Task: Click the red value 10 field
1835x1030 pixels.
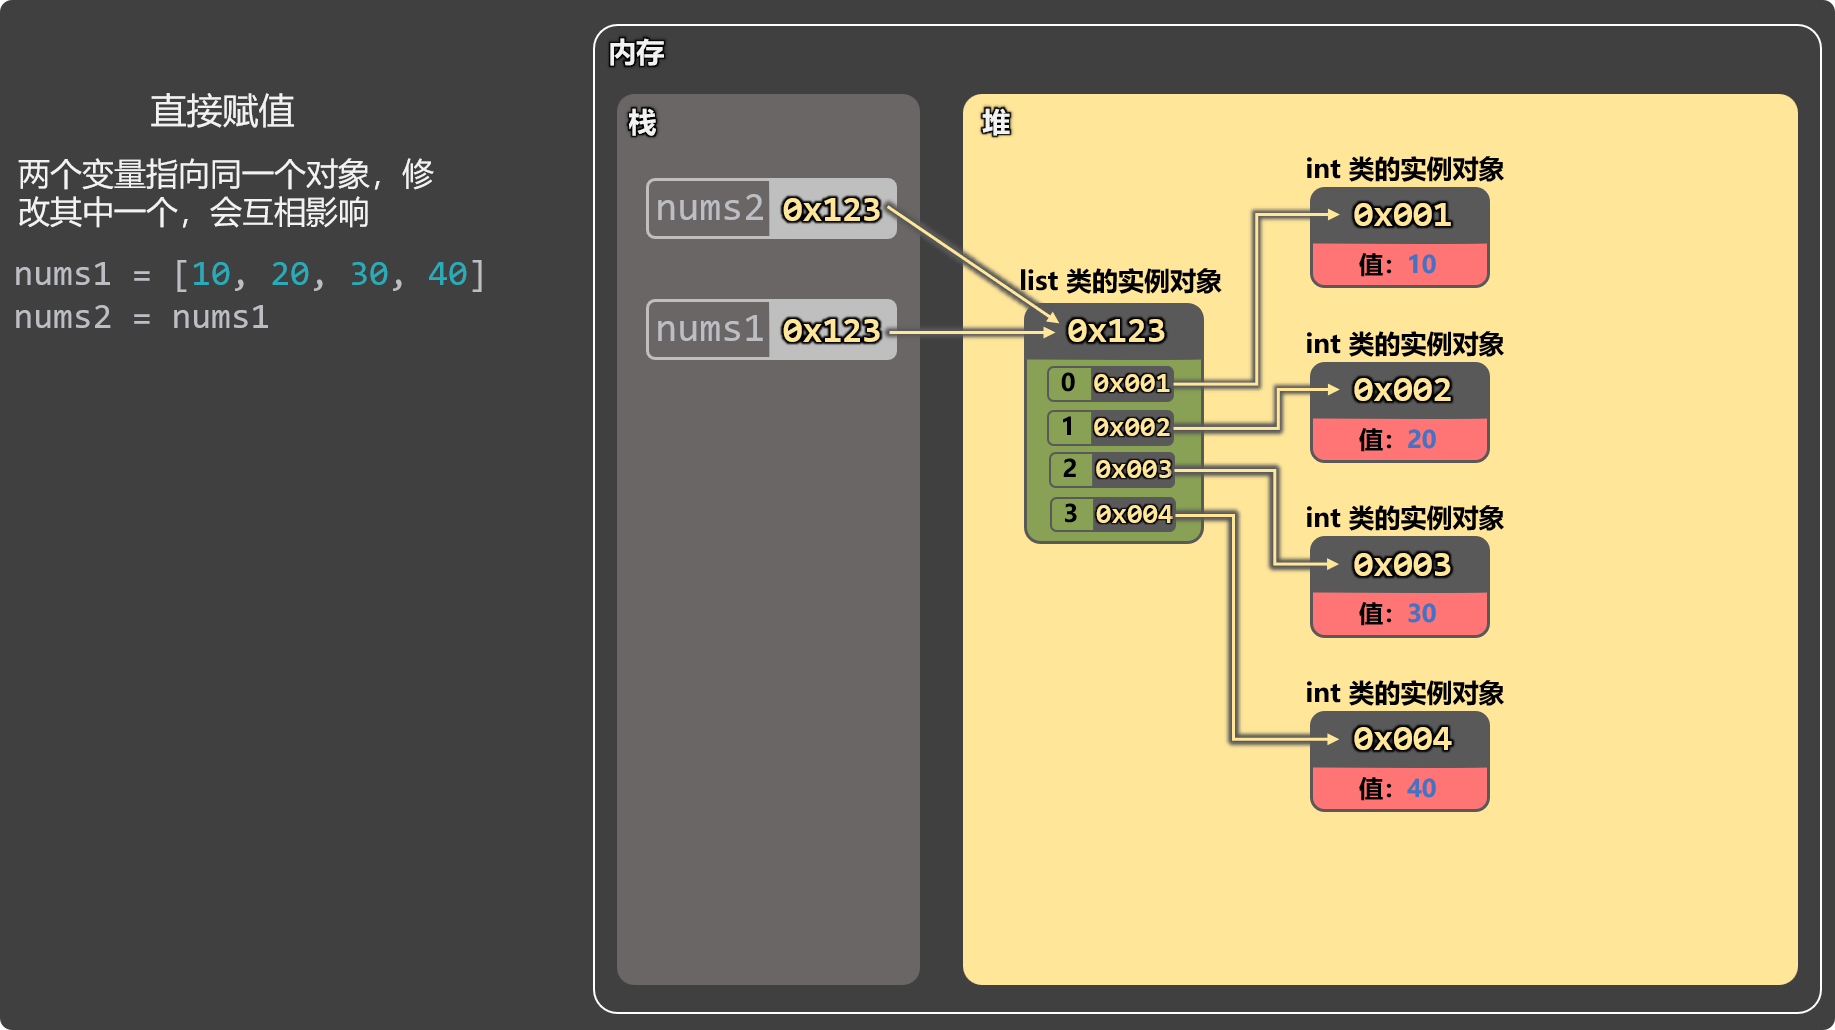Action: pyautogui.click(x=1400, y=265)
